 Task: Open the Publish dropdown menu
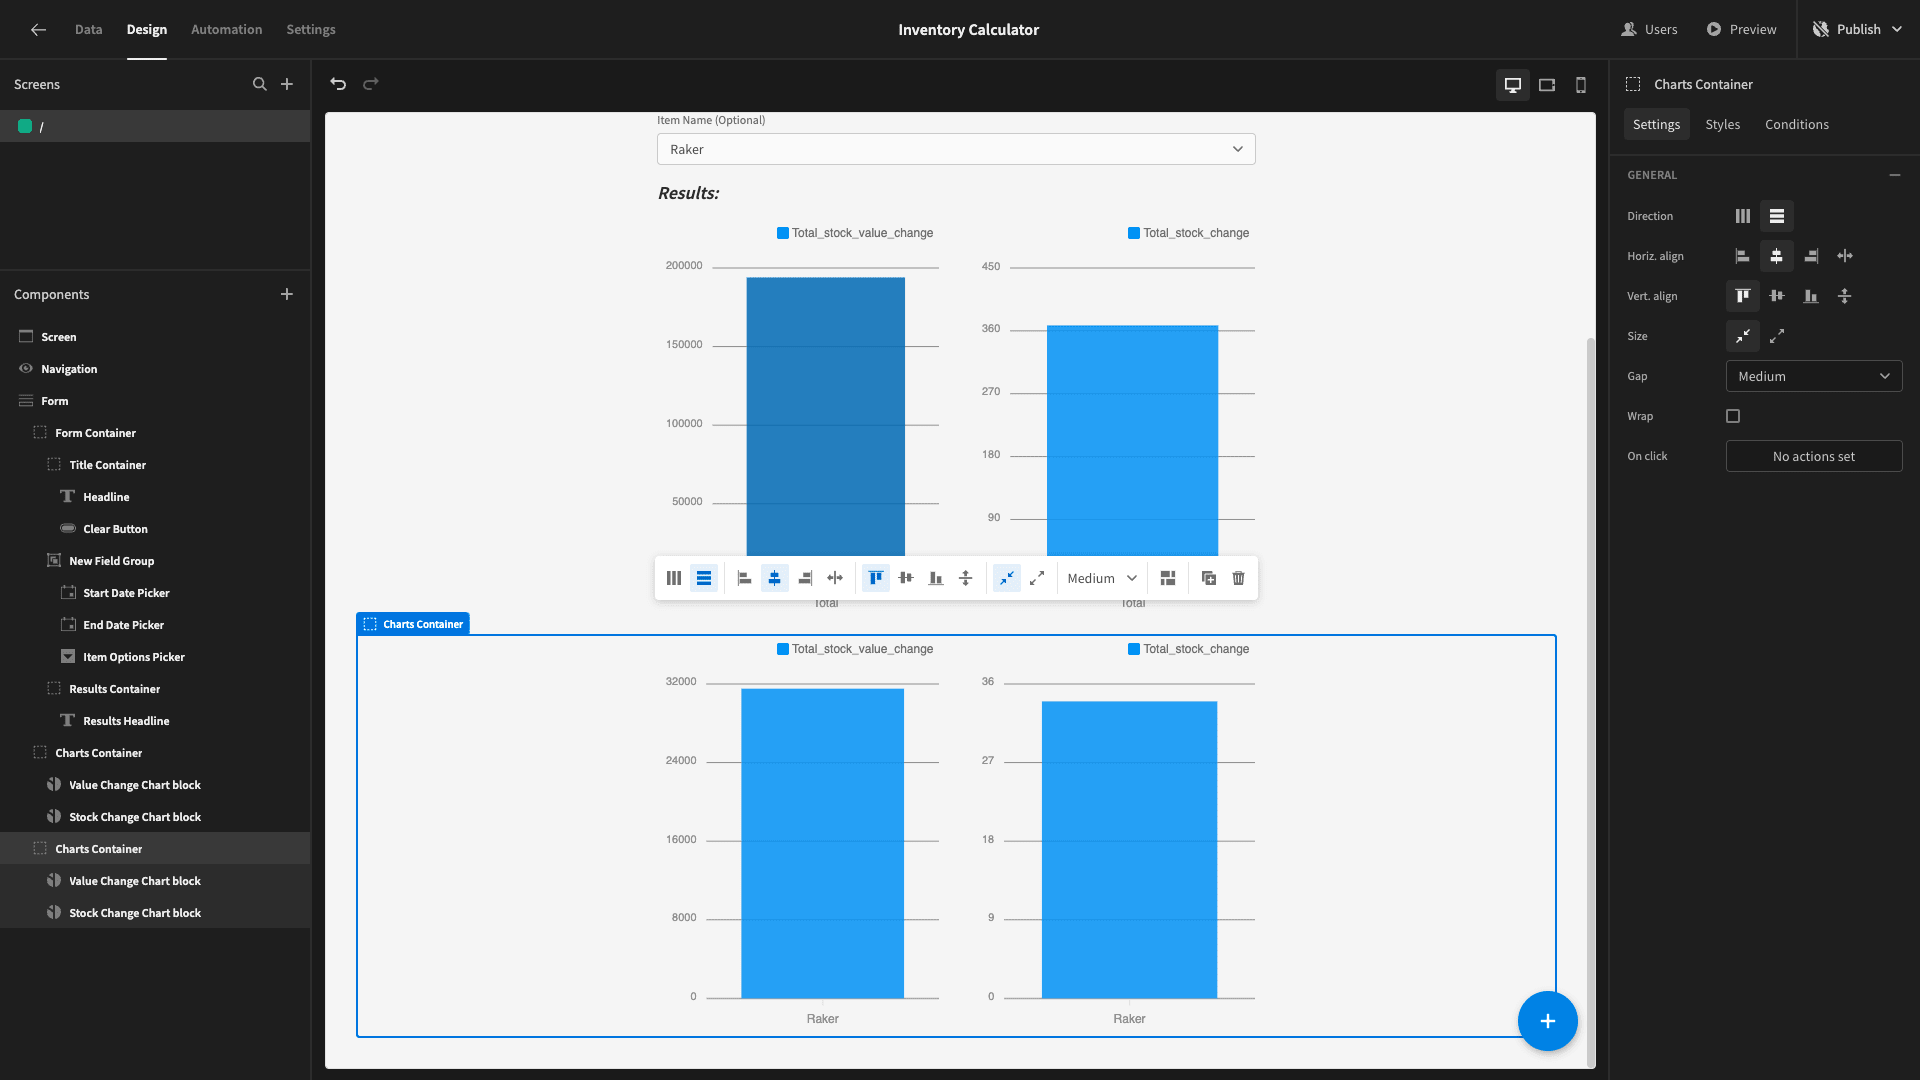click(1858, 29)
